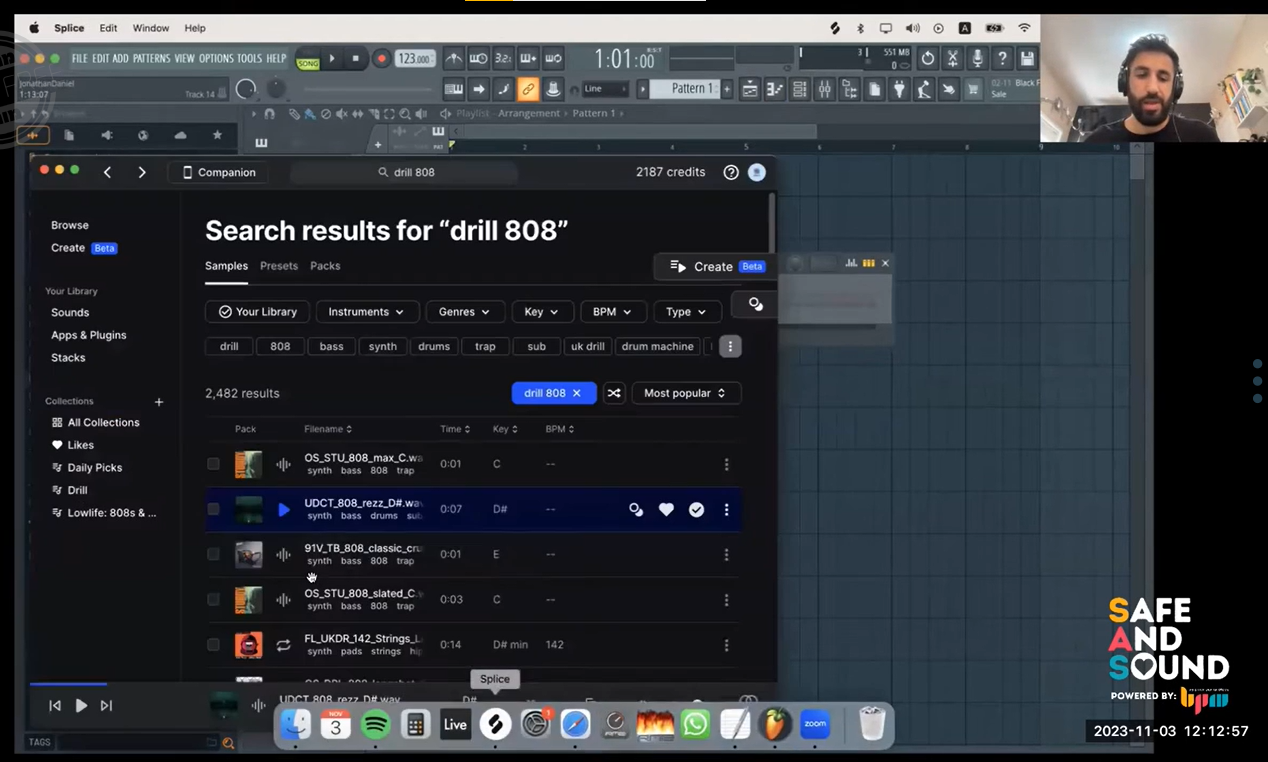Go forward in Splice window

(142, 172)
